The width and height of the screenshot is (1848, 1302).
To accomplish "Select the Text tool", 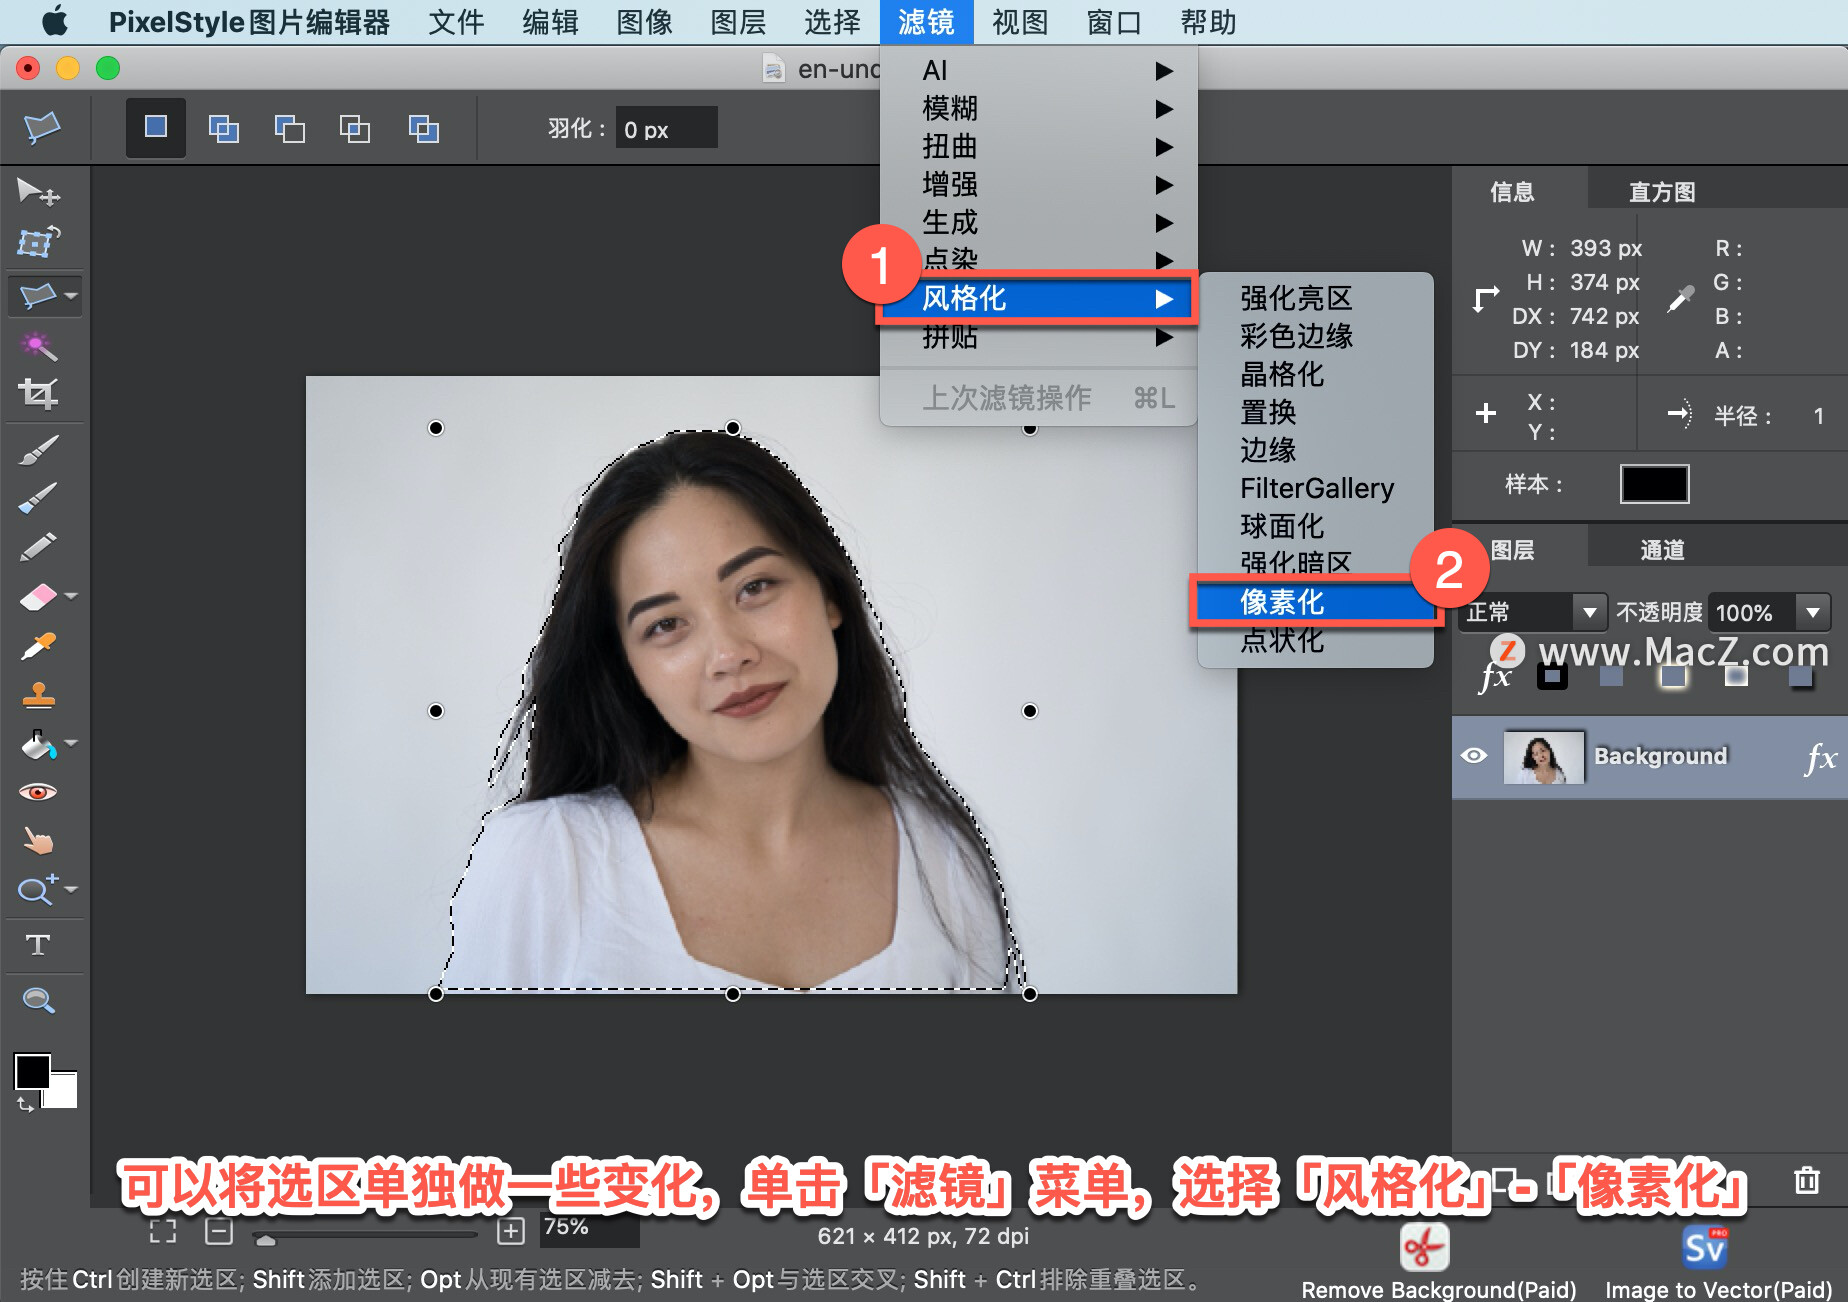I will pyautogui.click(x=40, y=943).
